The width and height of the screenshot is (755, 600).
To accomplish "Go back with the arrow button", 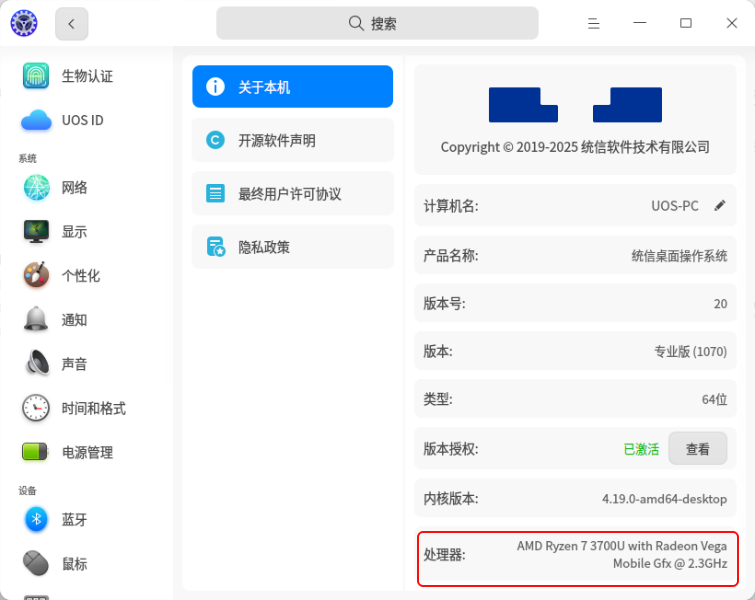I will click(72, 24).
